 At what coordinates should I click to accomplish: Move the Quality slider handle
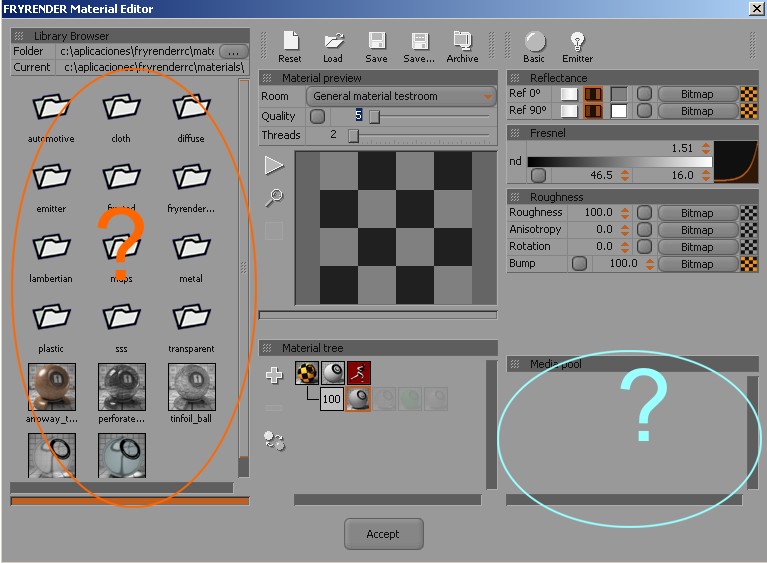pyautogui.click(x=374, y=116)
